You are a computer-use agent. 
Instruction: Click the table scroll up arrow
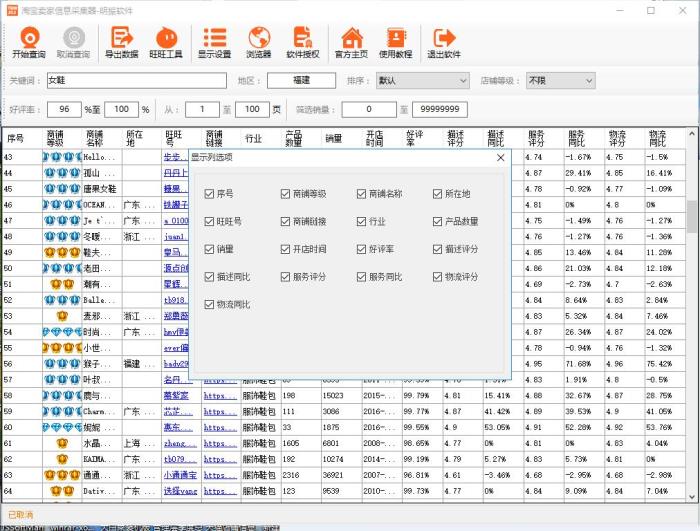(692, 134)
